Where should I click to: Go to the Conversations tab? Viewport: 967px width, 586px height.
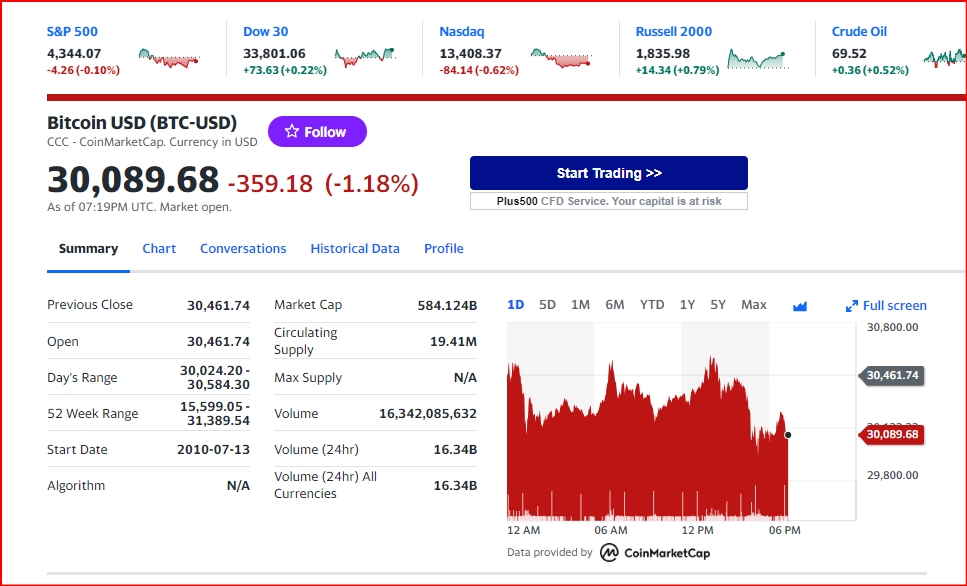243,249
